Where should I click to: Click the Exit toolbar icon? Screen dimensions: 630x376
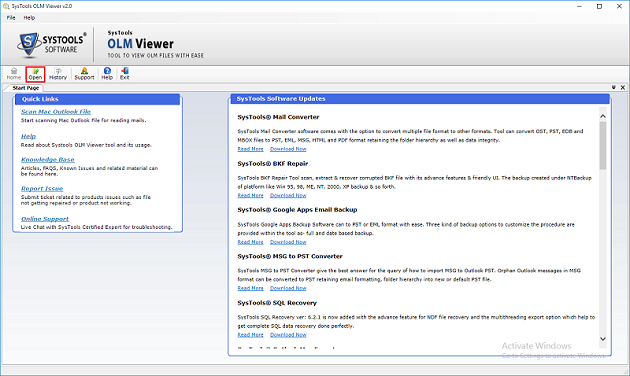point(125,74)
